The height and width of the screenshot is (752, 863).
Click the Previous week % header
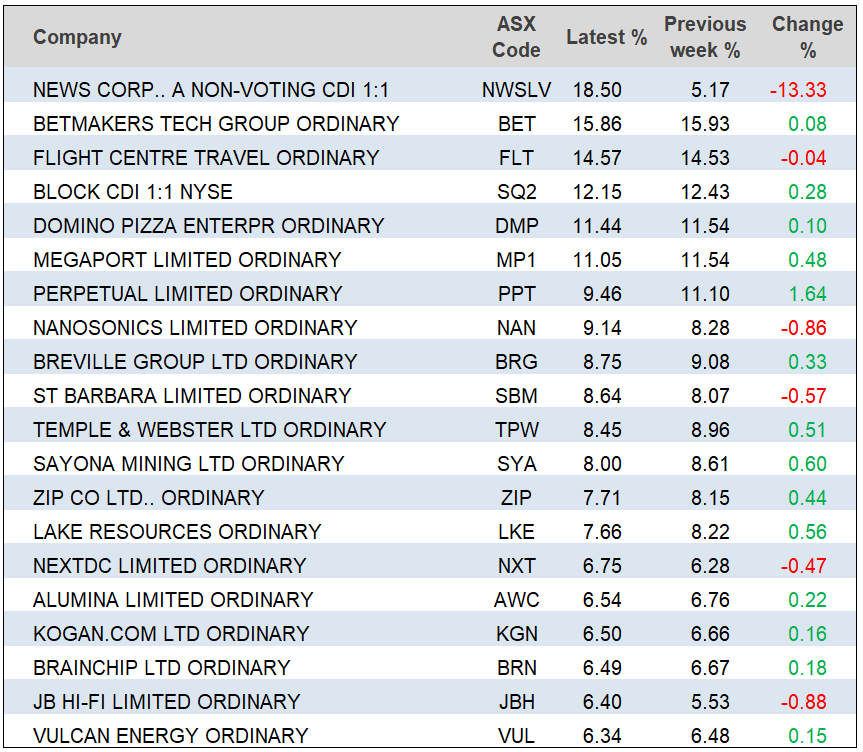point(704,38)
